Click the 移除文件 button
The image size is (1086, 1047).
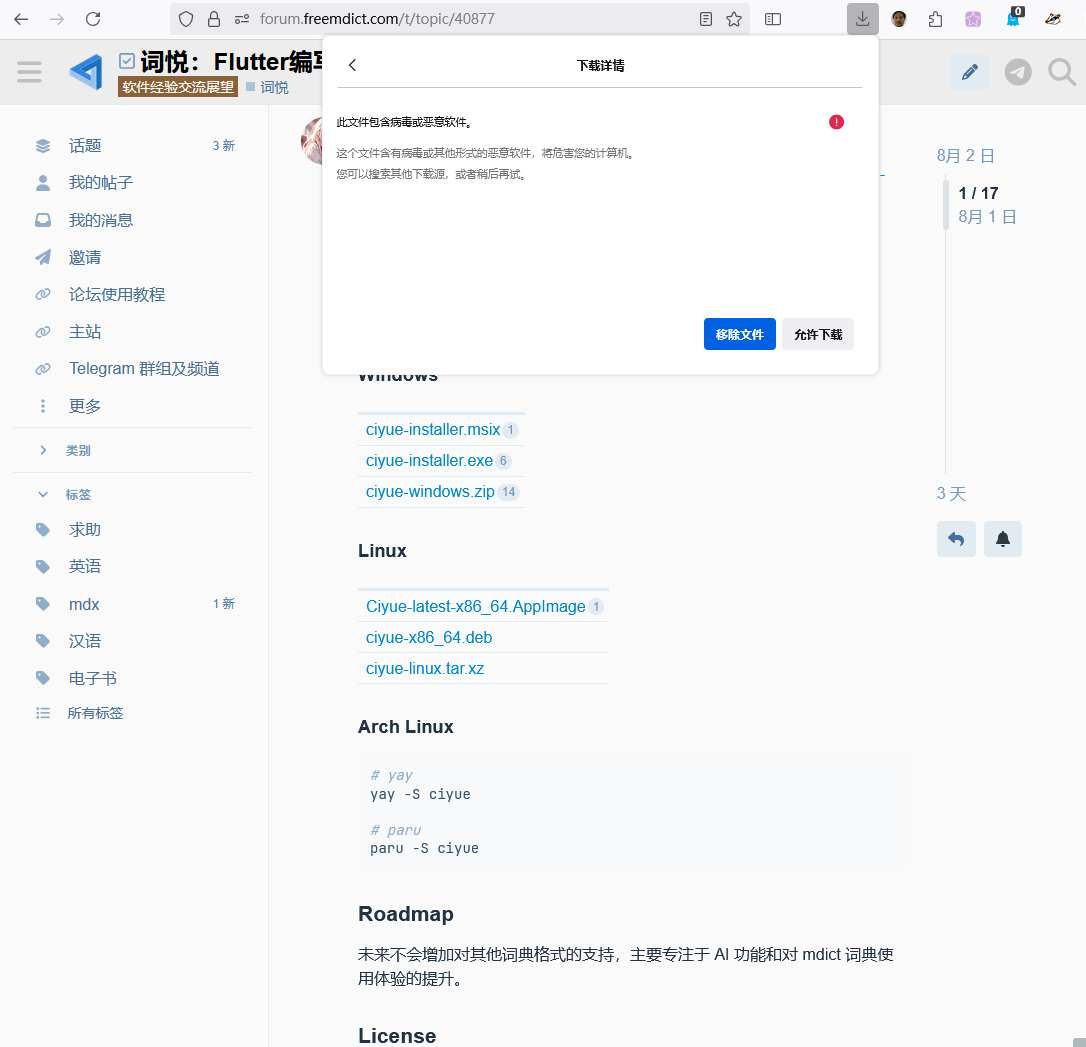coord(739,334)
